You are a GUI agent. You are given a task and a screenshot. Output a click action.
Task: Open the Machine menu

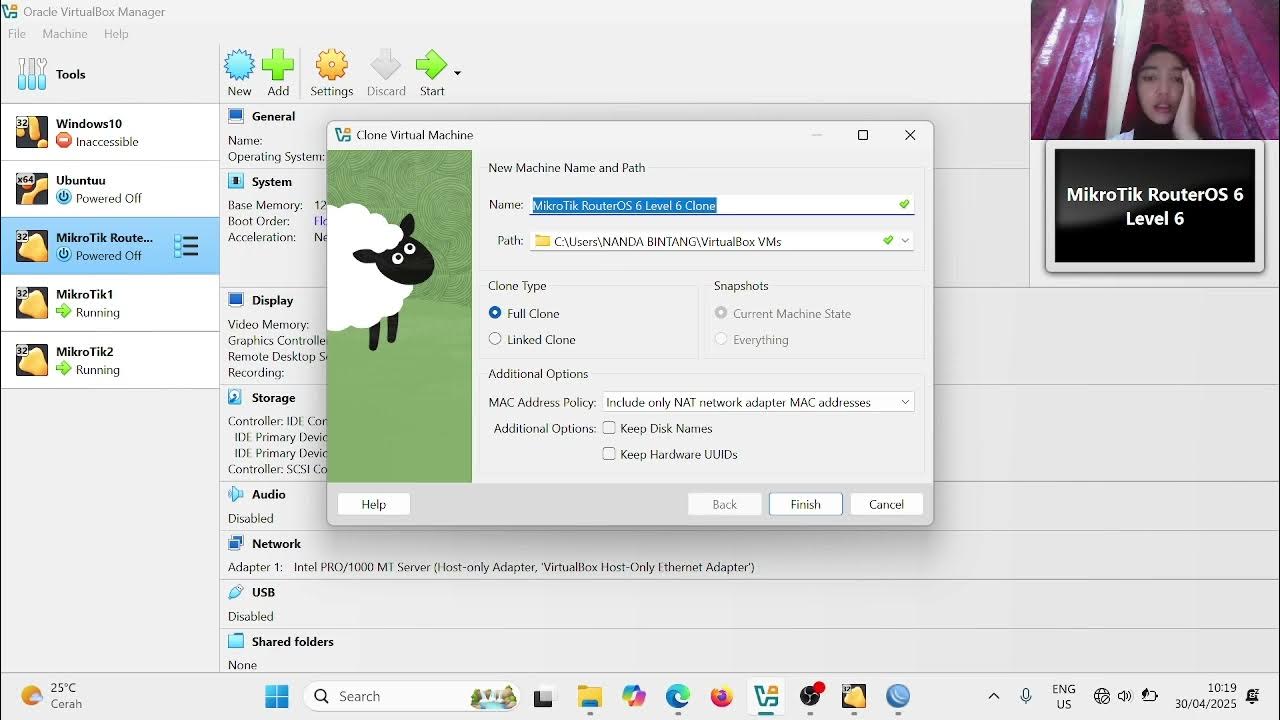coord(65,34)
